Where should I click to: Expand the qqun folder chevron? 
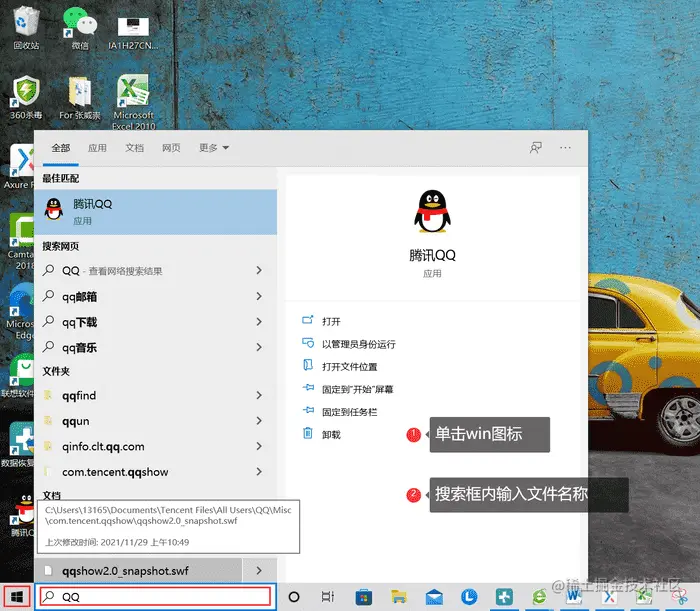[259, 420]
